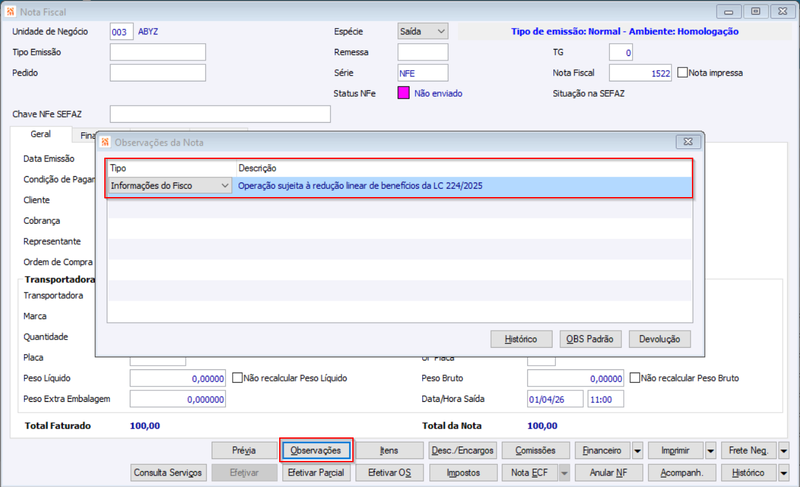
Task: Click the Efetivar OS button
Action: click(389, 473)
